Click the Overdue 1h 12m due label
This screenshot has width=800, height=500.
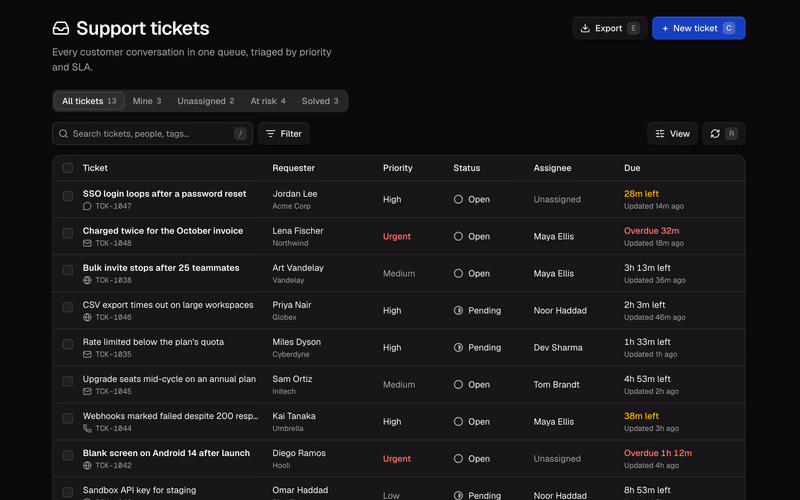tap(658, 453)
